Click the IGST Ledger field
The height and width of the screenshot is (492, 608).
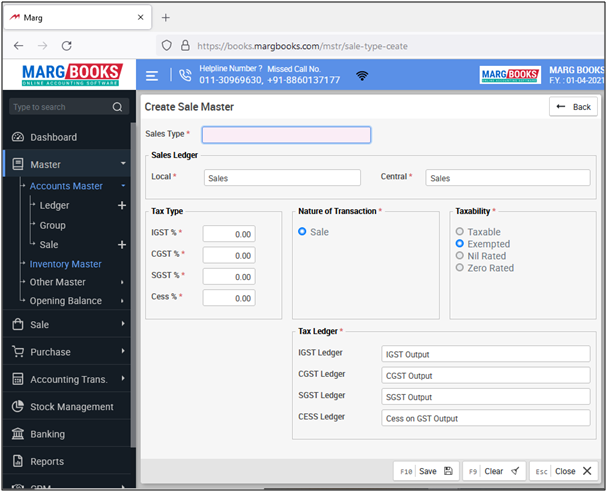click(x=486, y=354)
